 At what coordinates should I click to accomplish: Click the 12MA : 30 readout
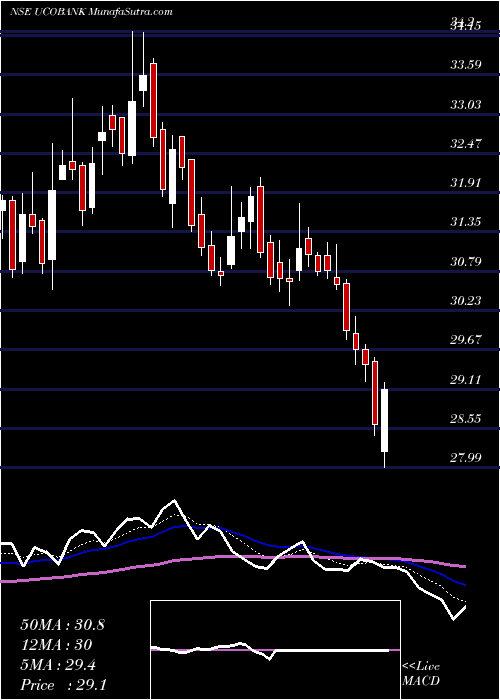click(56, 645)
